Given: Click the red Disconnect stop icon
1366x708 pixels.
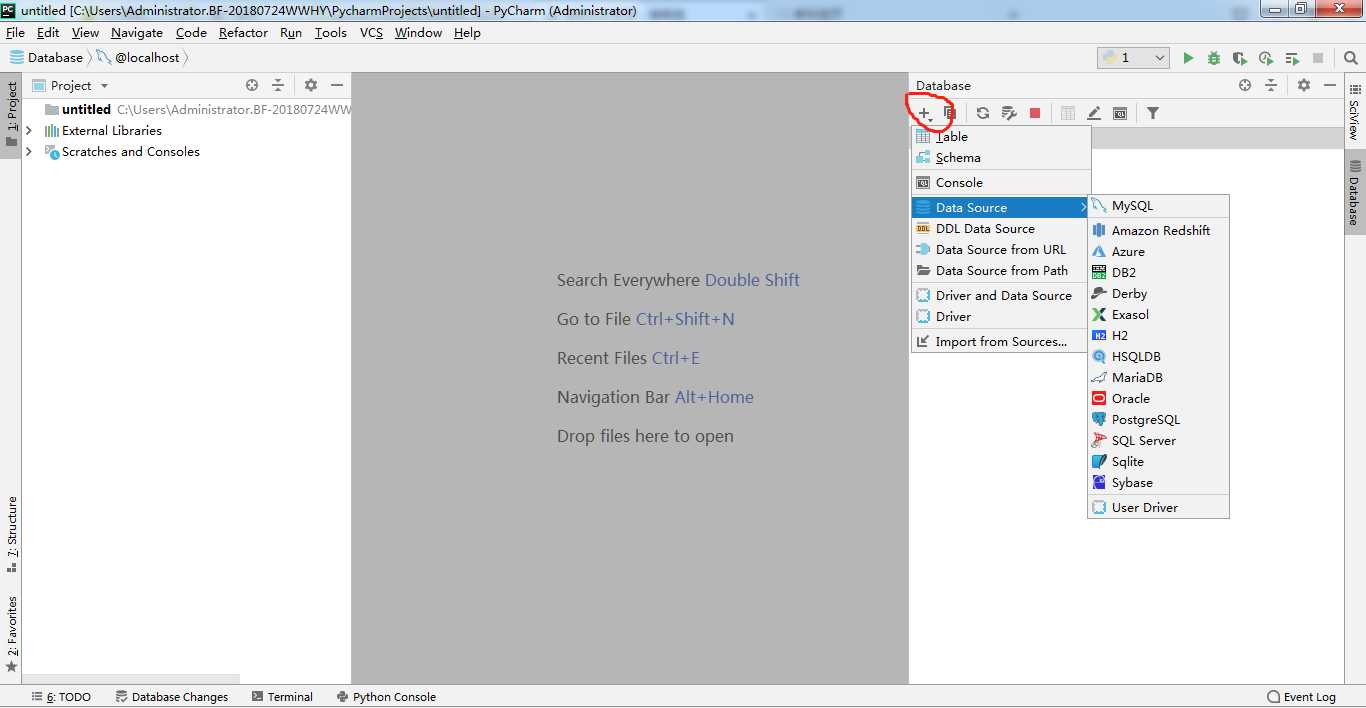Looking at the screenshot, I should pyautogui.click(x=1035, y=113).
